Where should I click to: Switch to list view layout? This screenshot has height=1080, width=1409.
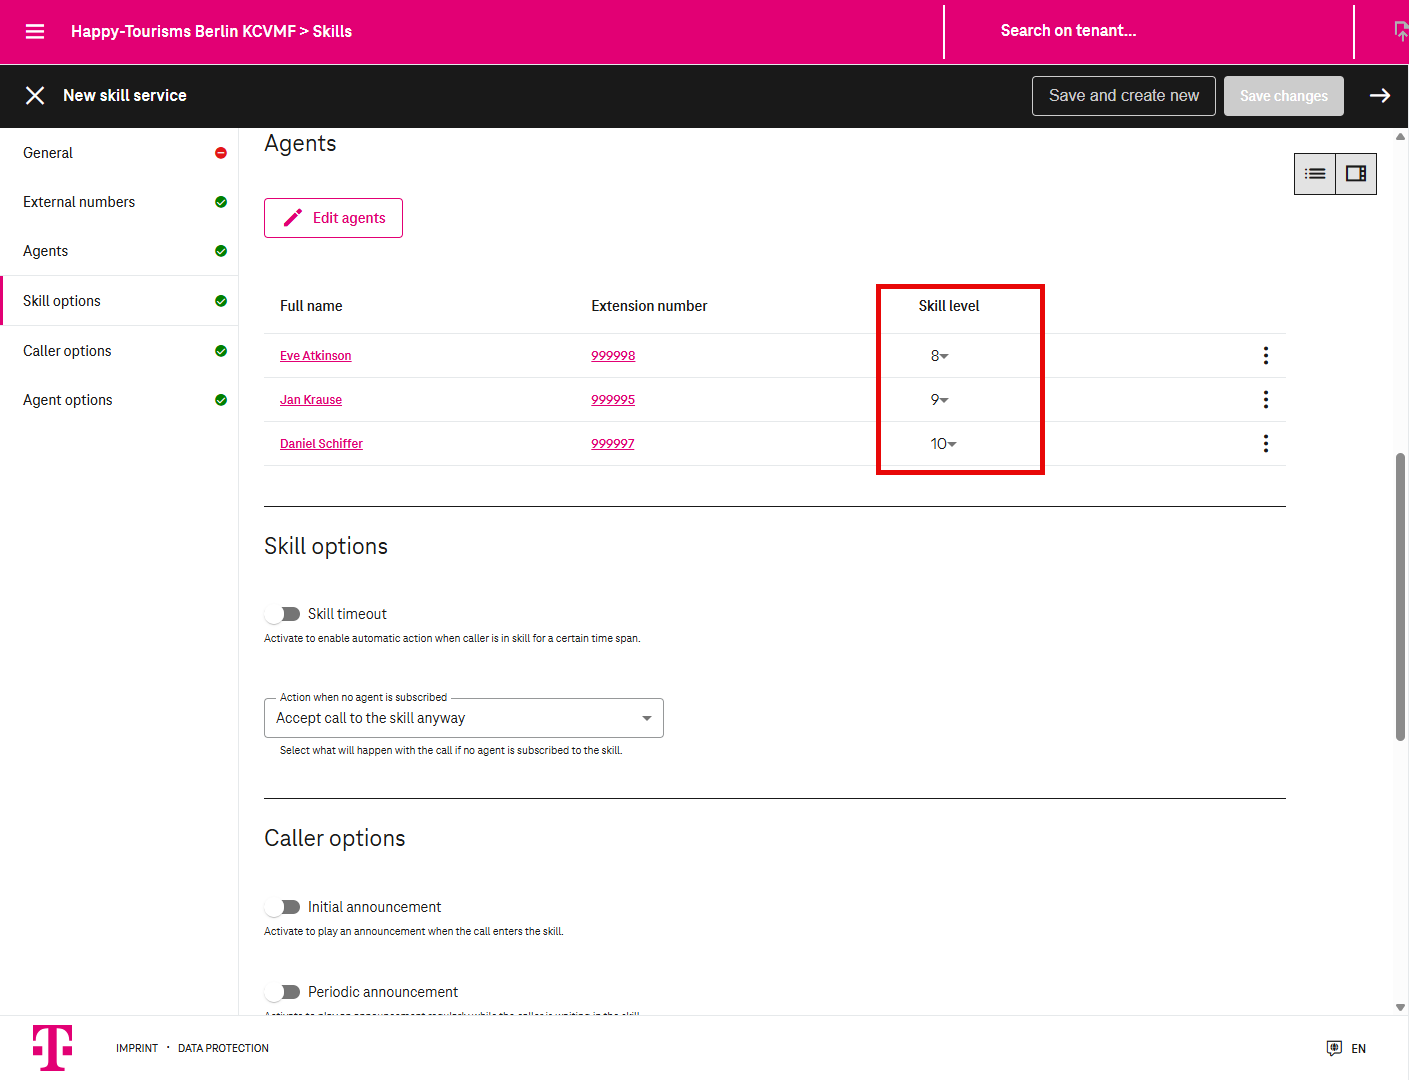1315,174
